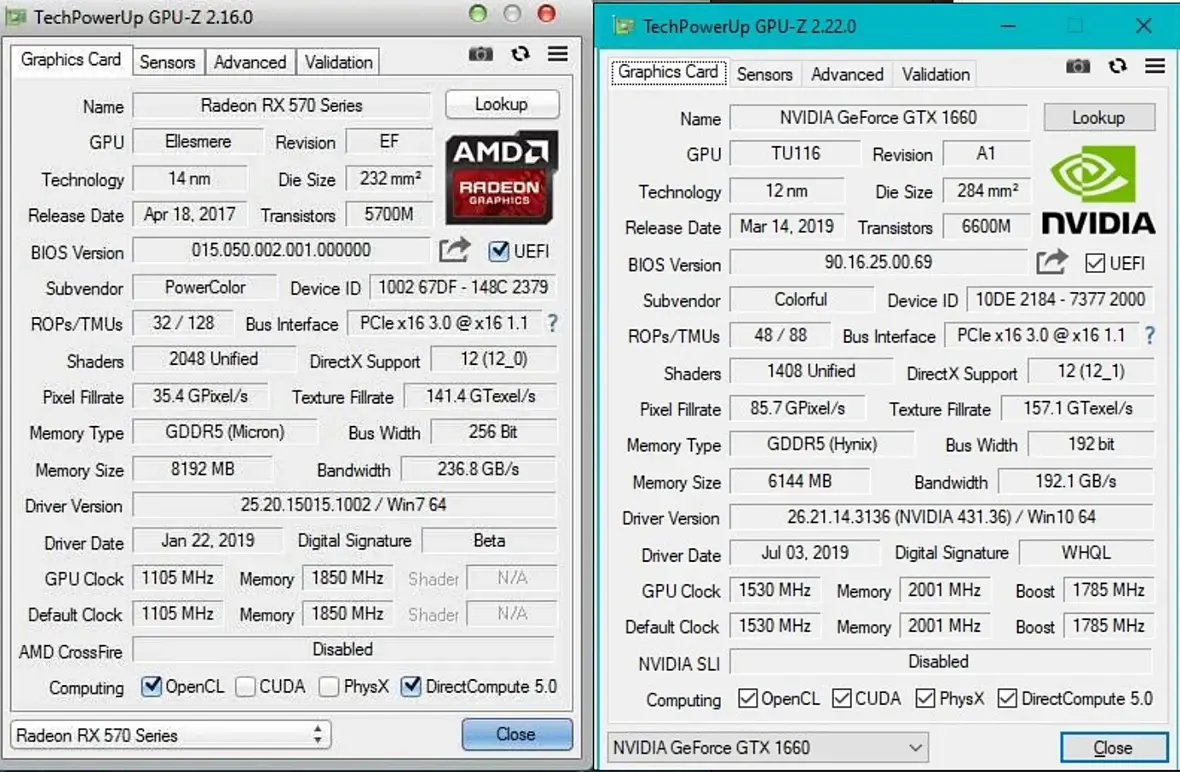Viewport: 1180px width, 772px height.
Task: Click GPU field showing TU116
Action: pyautogui.click(x=795, y=153)
